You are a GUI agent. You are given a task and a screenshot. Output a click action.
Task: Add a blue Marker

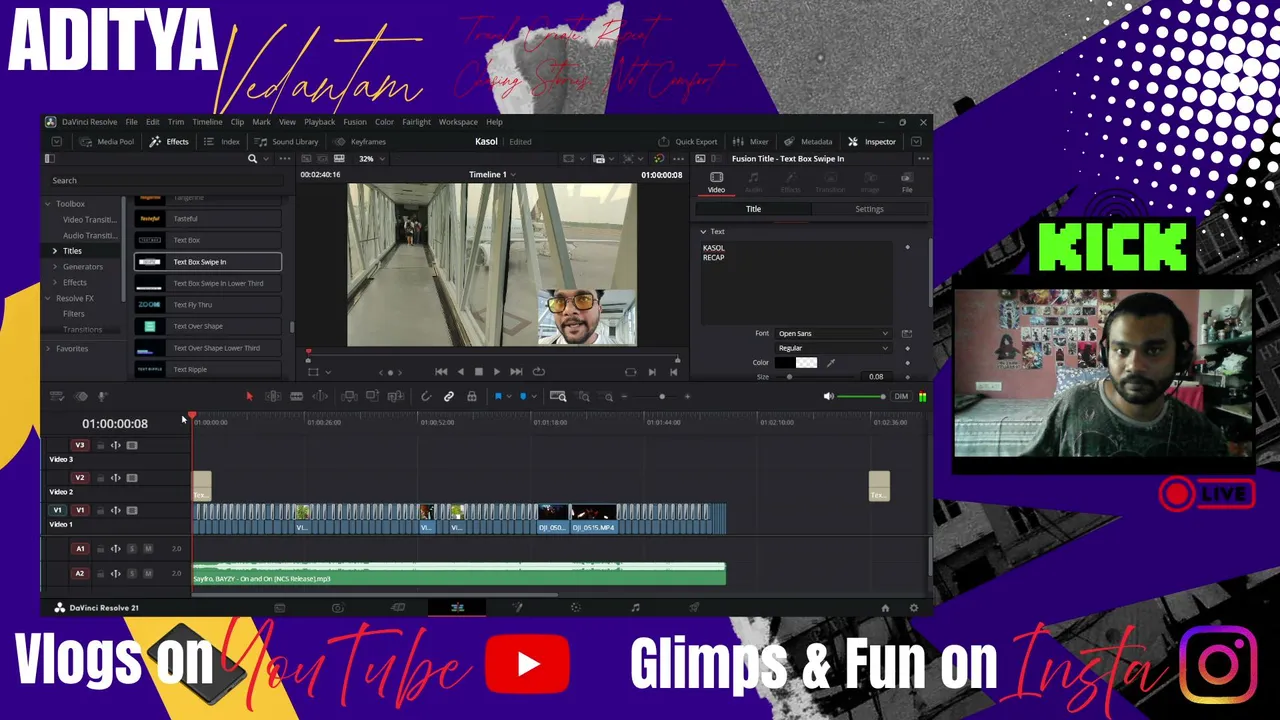[523, 397]
